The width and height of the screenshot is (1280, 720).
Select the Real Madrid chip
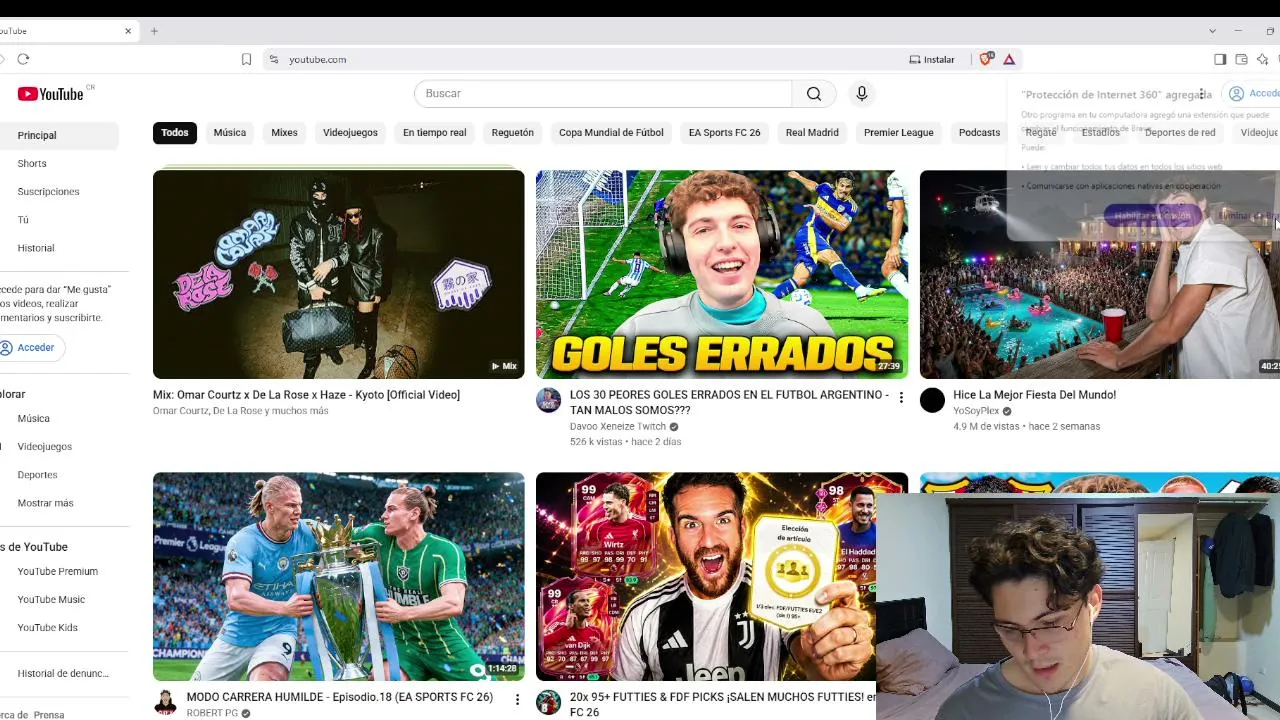812,132
